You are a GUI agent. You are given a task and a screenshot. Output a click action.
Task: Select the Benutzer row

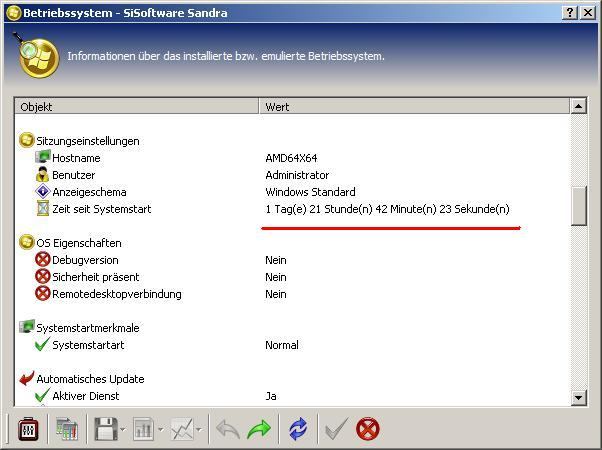pos(292,175)
